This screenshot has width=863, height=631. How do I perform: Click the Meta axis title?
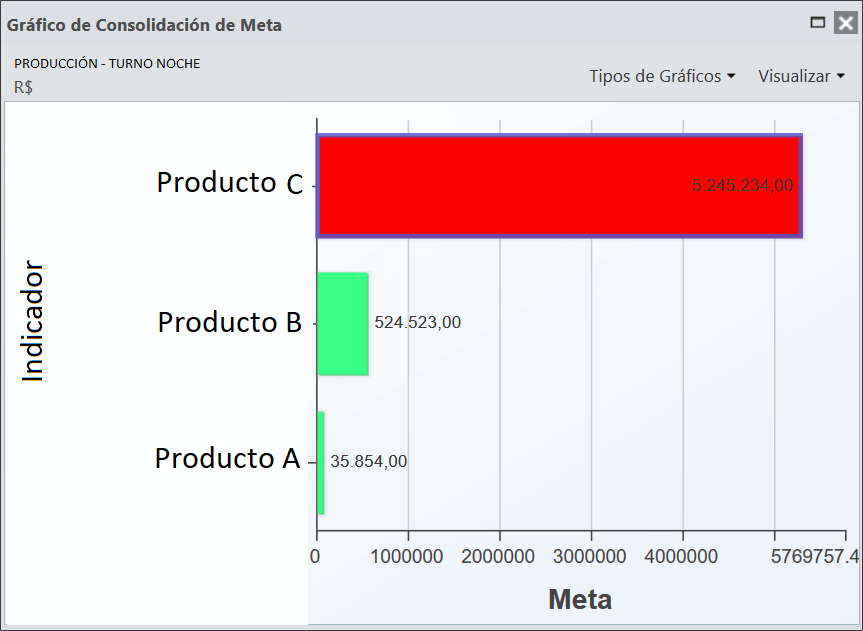click(x=580, y=599)
